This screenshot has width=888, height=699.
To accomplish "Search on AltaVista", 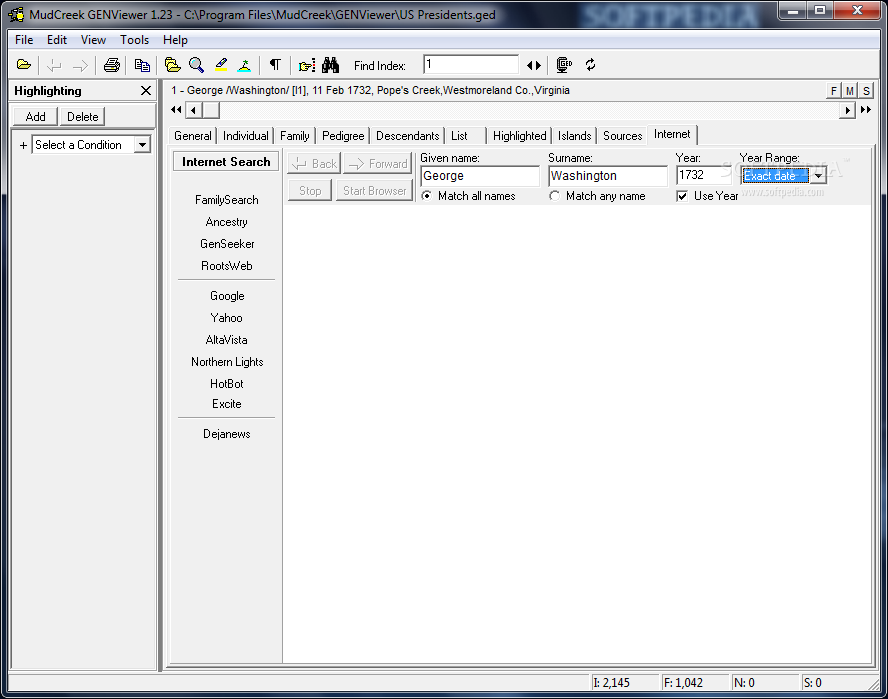I will click(227, 340).
